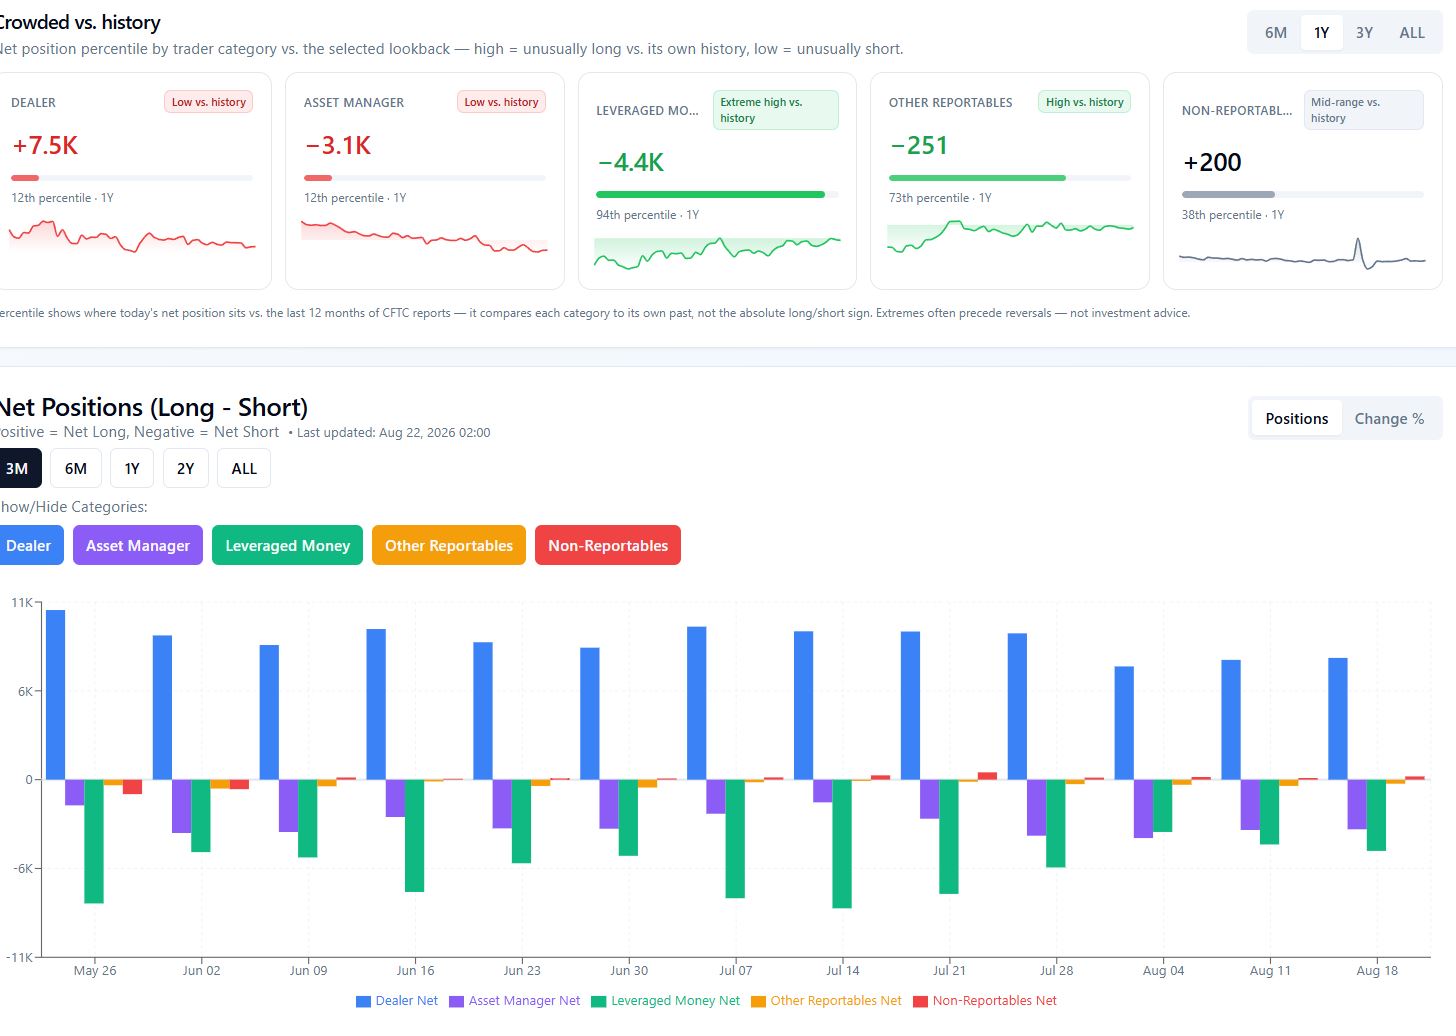Click the 73th percentile · 1Y label

(940, 198)
